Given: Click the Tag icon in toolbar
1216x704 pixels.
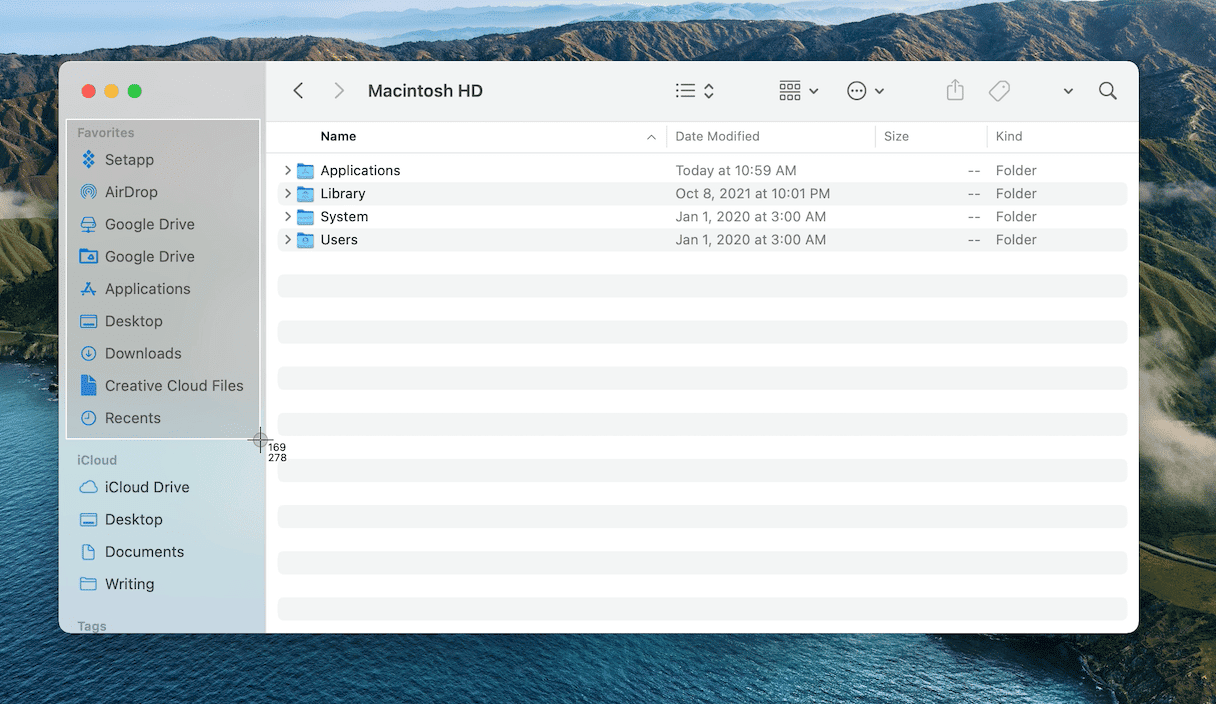Looking at the screenshot, I should pos(999,91).
